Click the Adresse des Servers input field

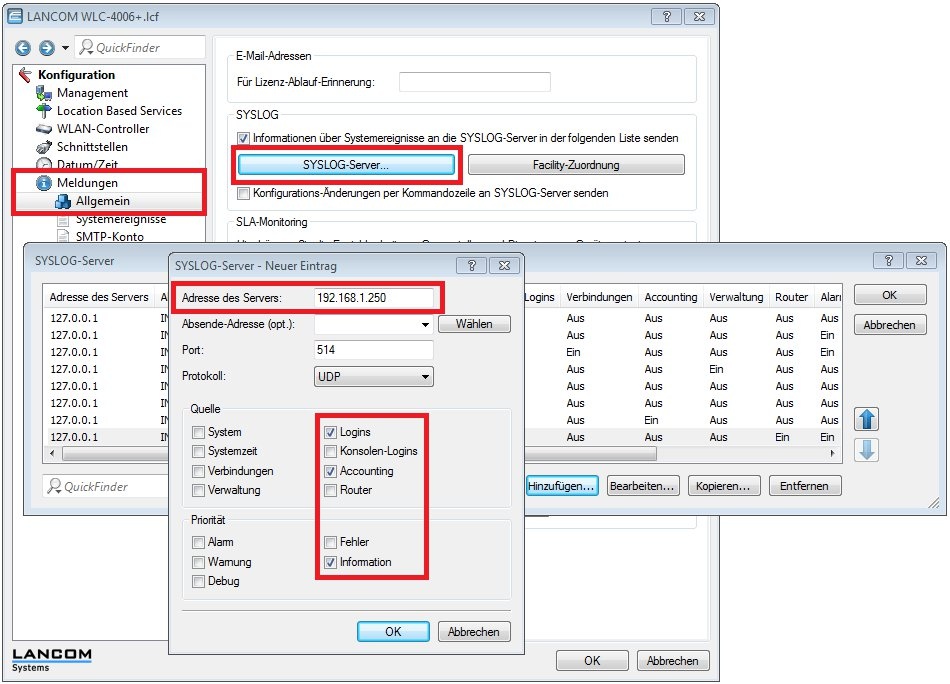pyautogui.click(x=374, y=298)
